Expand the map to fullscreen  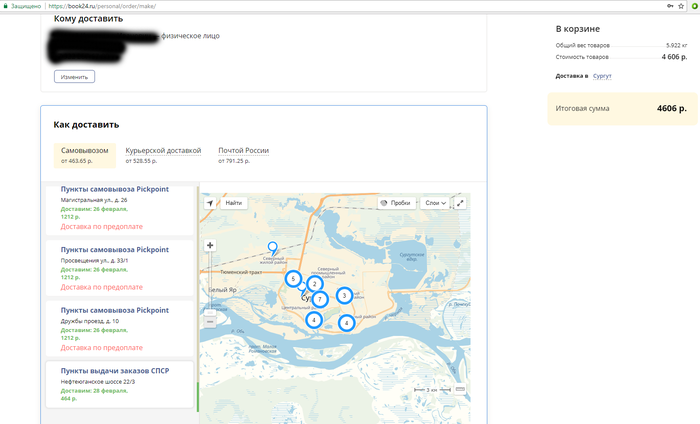460,203
